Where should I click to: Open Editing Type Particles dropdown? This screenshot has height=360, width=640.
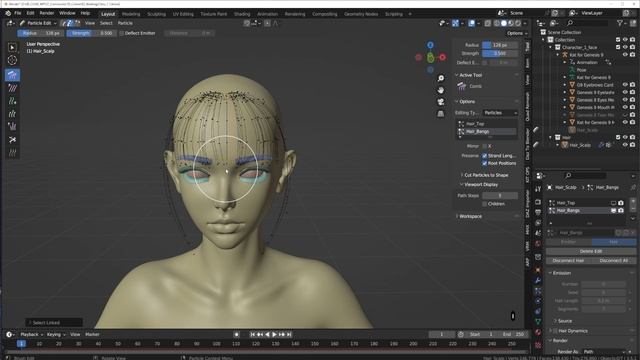pyautogui.click(x=500, y=113)
